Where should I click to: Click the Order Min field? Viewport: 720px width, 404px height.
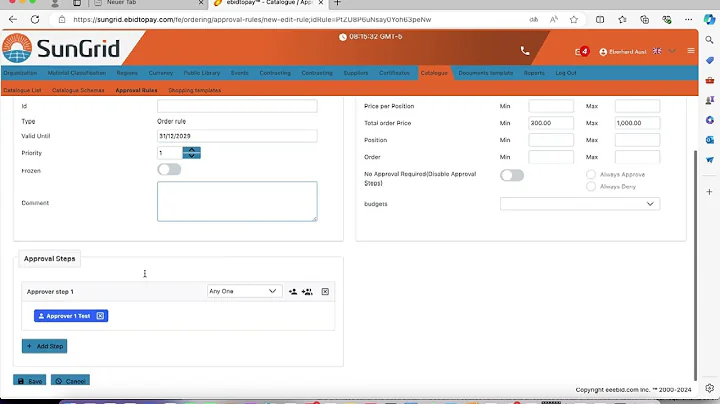coord(551,157)
